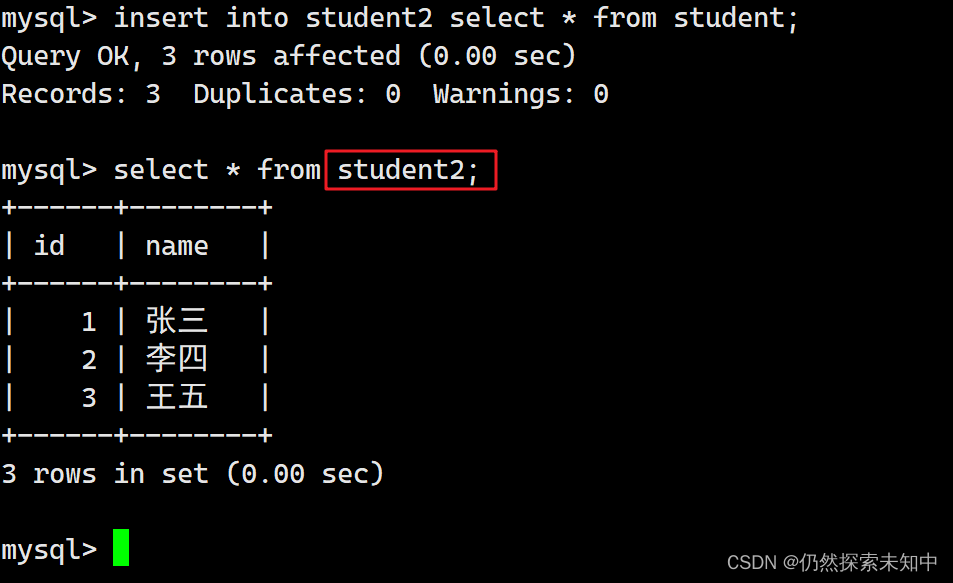Click id value 3 in table
Image resolution: width=953 pixels, height=583 pixels.
[x=89, y=398]
